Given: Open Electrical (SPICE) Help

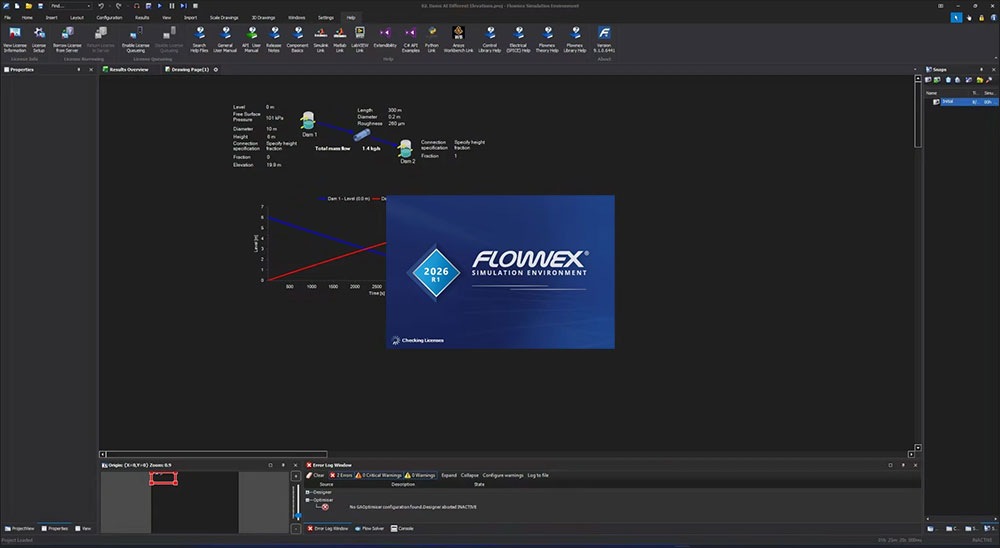Looking at the screenshot, I should pos(518,40).
